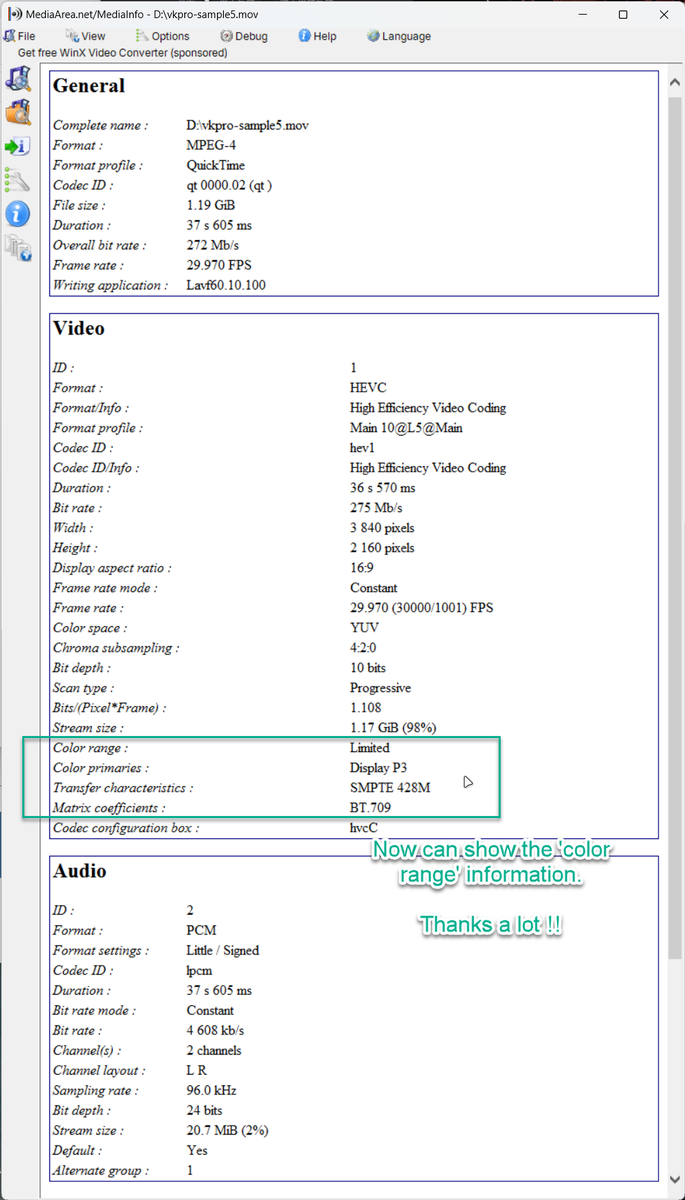Viewport: 685px width, 1200px height.
Task: Click the sponsored WinX Video Converter link
Action: pyautogui.click(x=122, y=52)
